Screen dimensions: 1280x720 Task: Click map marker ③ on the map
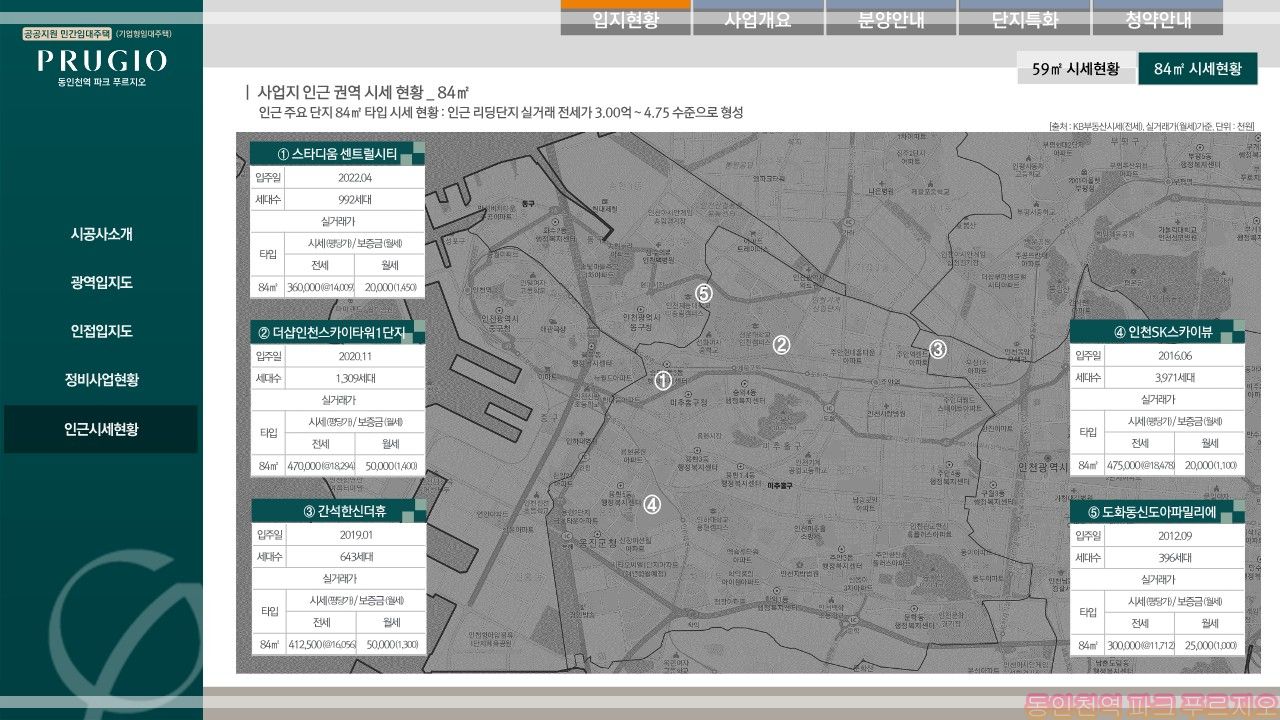coord(938,349)
